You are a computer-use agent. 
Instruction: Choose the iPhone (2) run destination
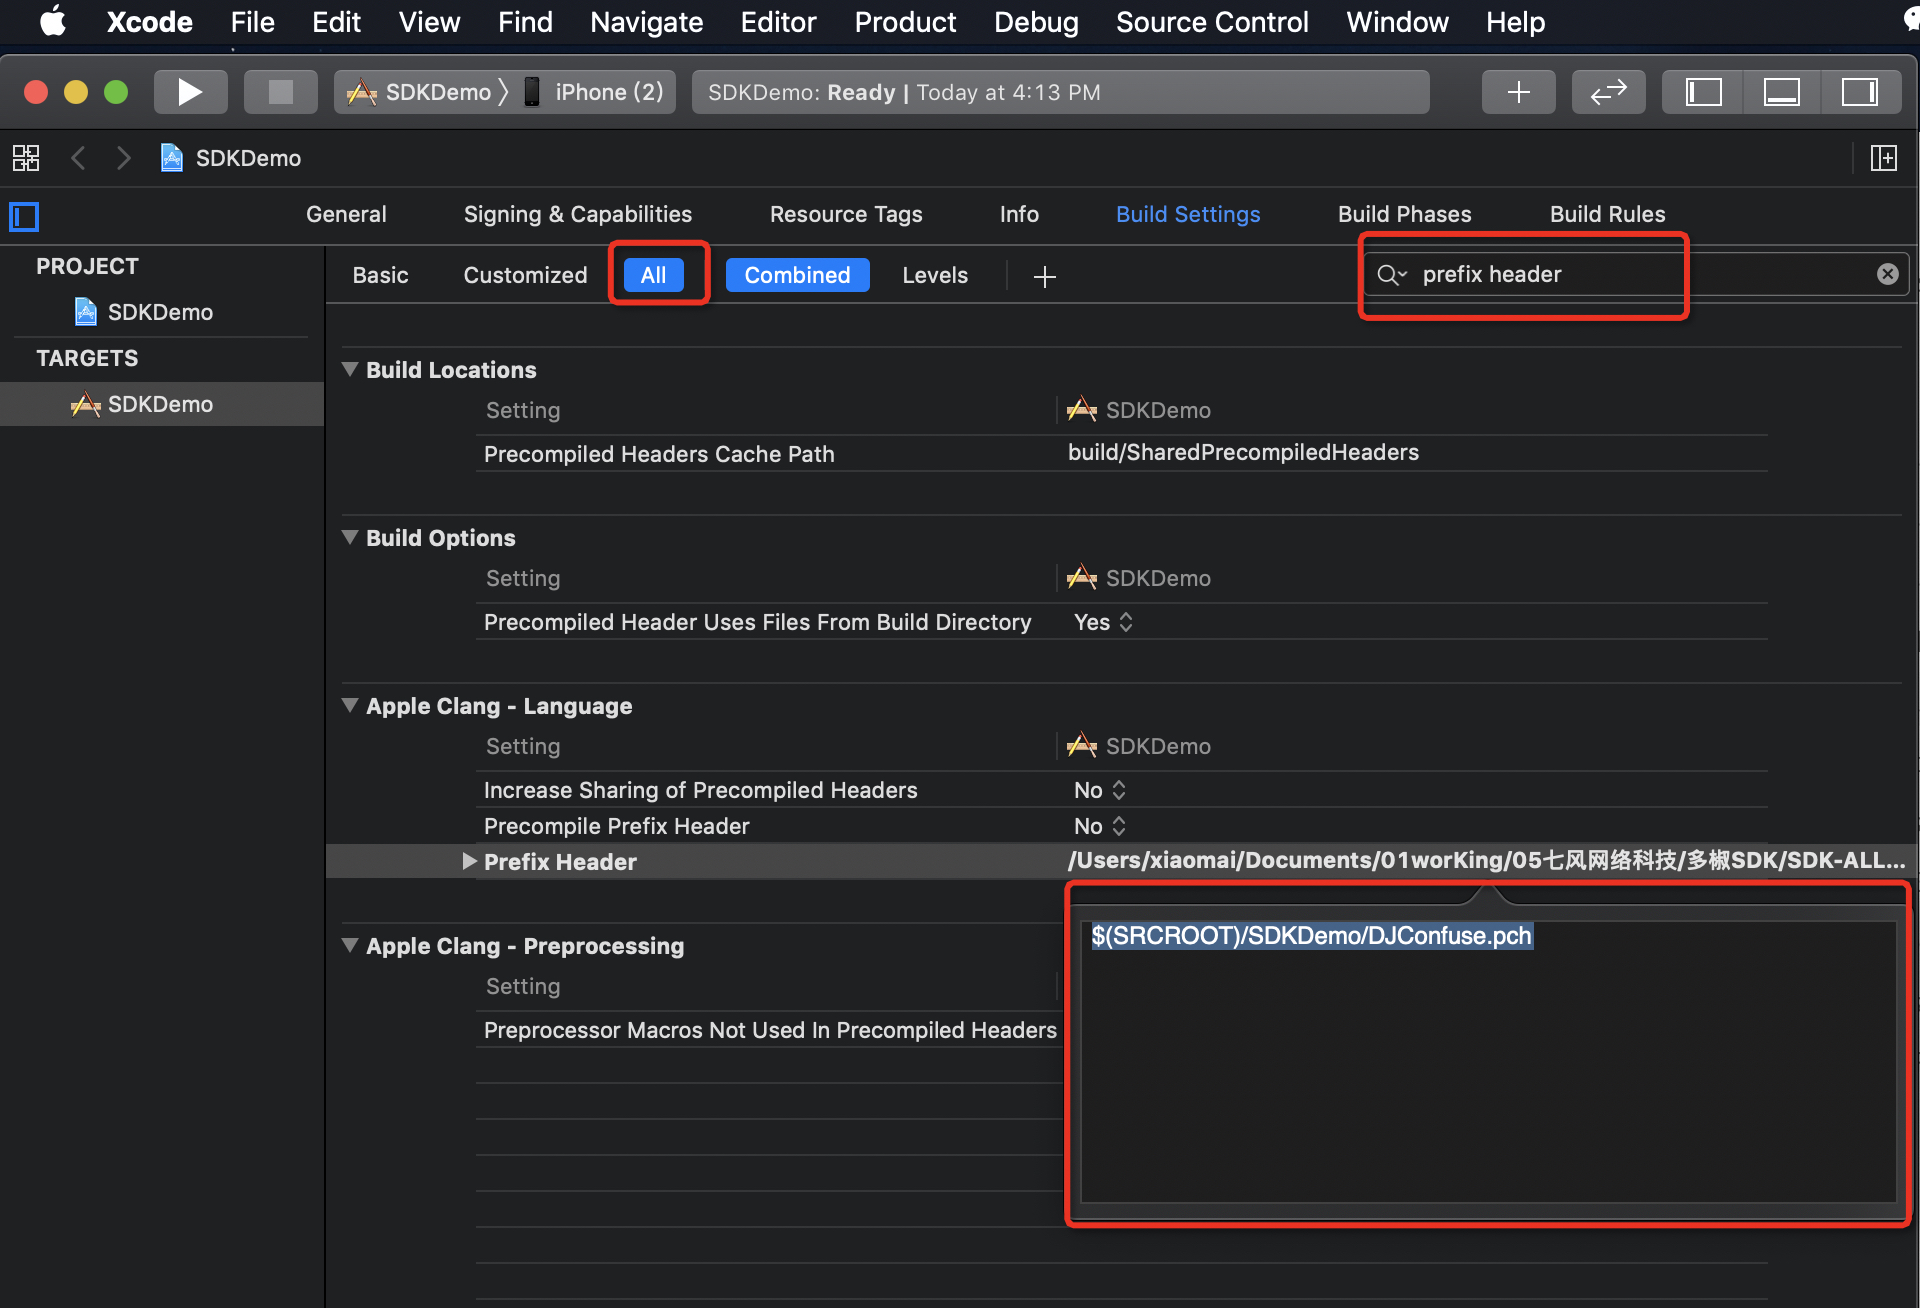tap(594, 92)
